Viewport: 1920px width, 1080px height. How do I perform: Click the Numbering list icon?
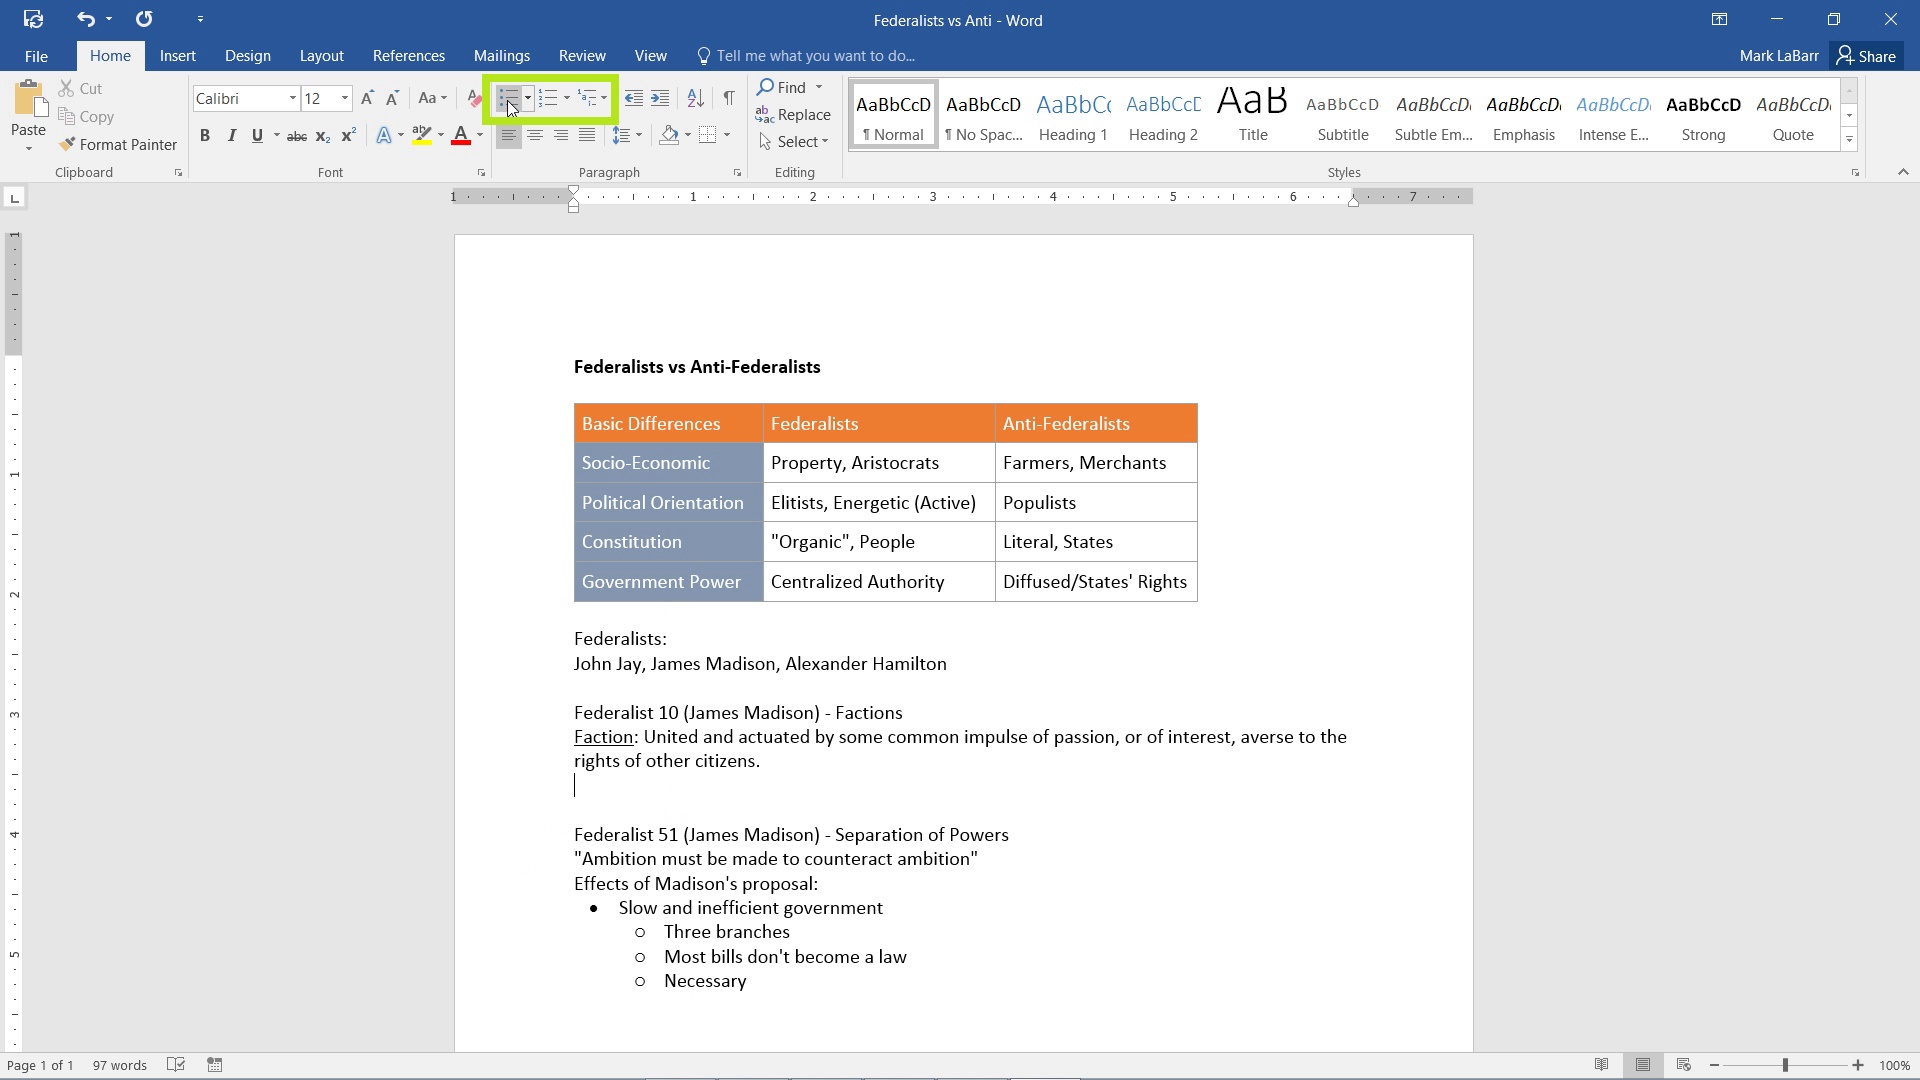coord(548,98)
